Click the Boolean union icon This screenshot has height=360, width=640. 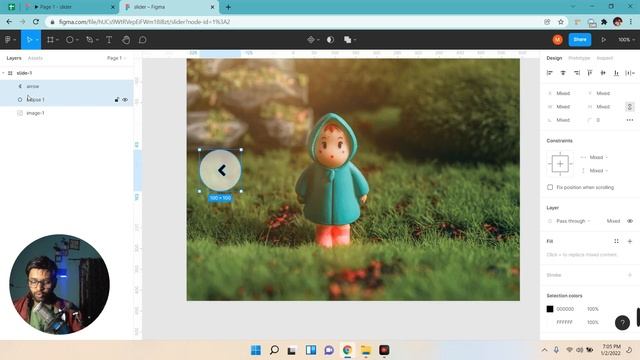pos(347,40)
